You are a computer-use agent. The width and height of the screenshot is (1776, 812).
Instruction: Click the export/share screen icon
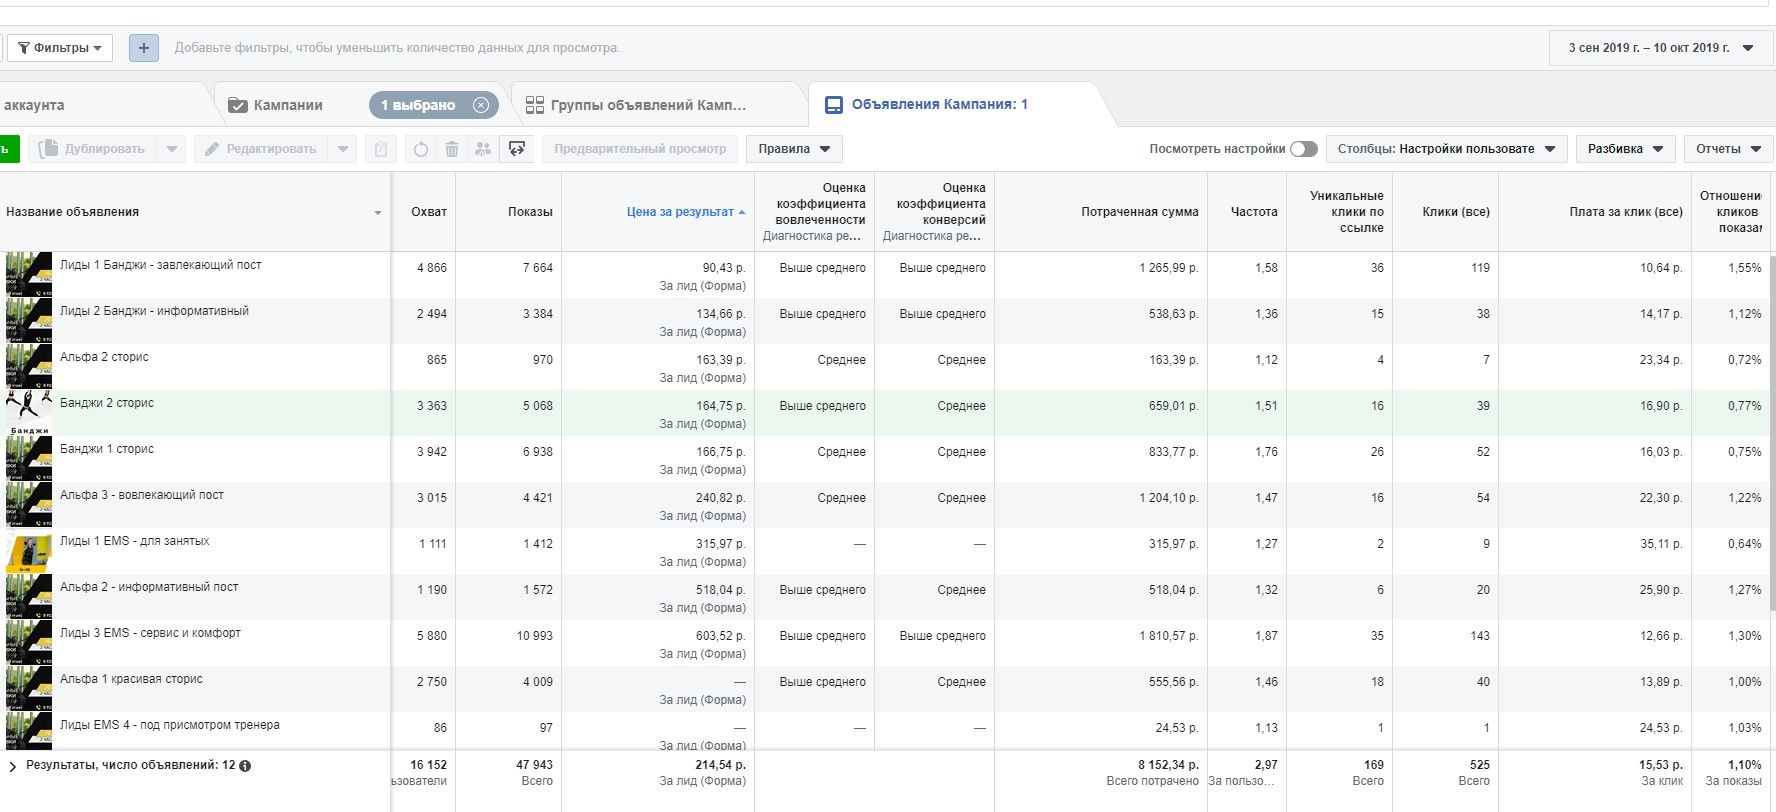[517, 149]
